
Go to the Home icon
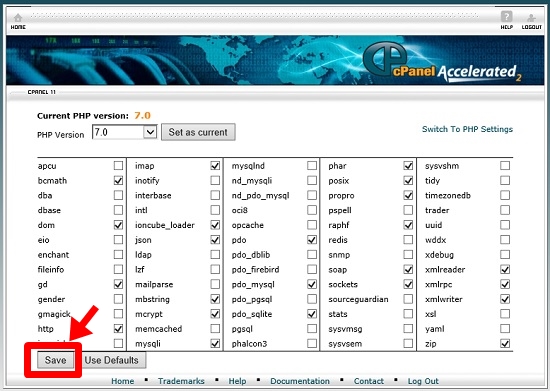[18, 18]
